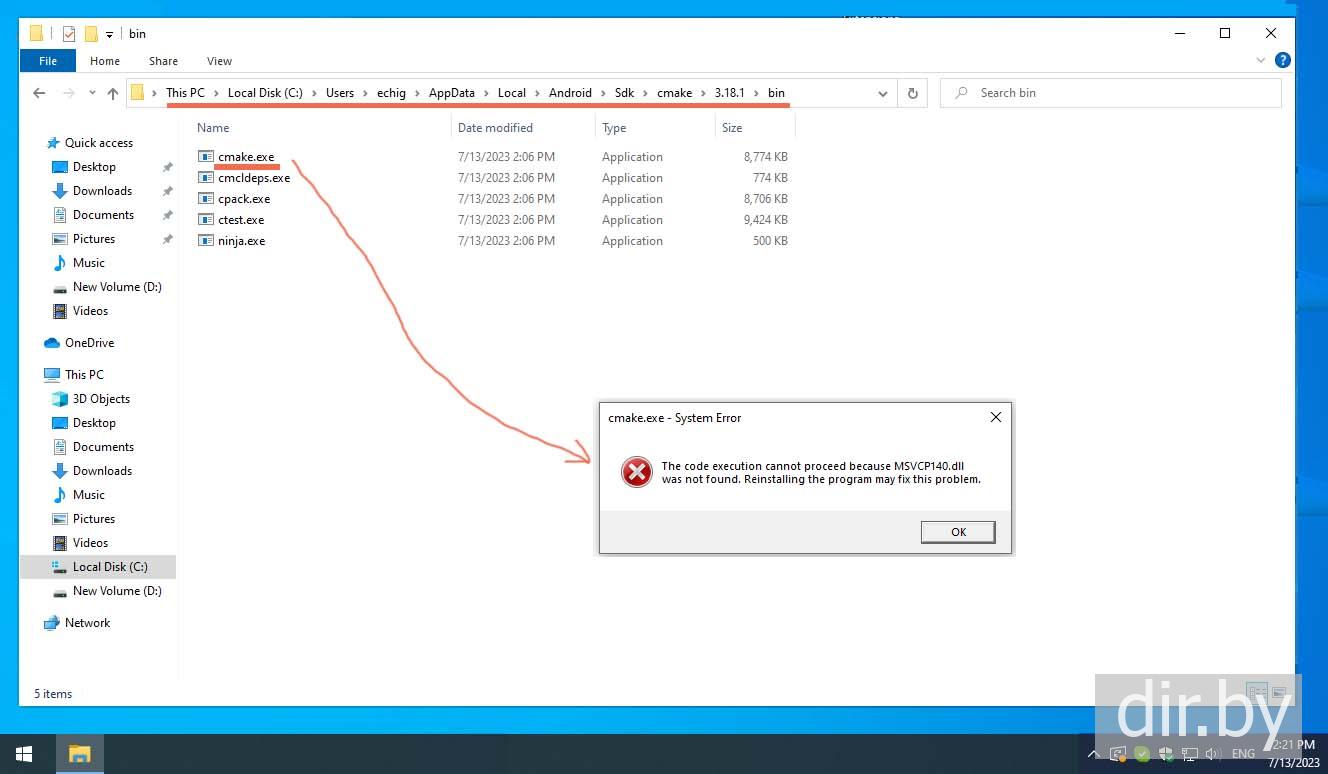Open pinned Desktop under Quick access
This screenshot has height=774, width=1328.
pyautogui.click(x=94, y=167)
